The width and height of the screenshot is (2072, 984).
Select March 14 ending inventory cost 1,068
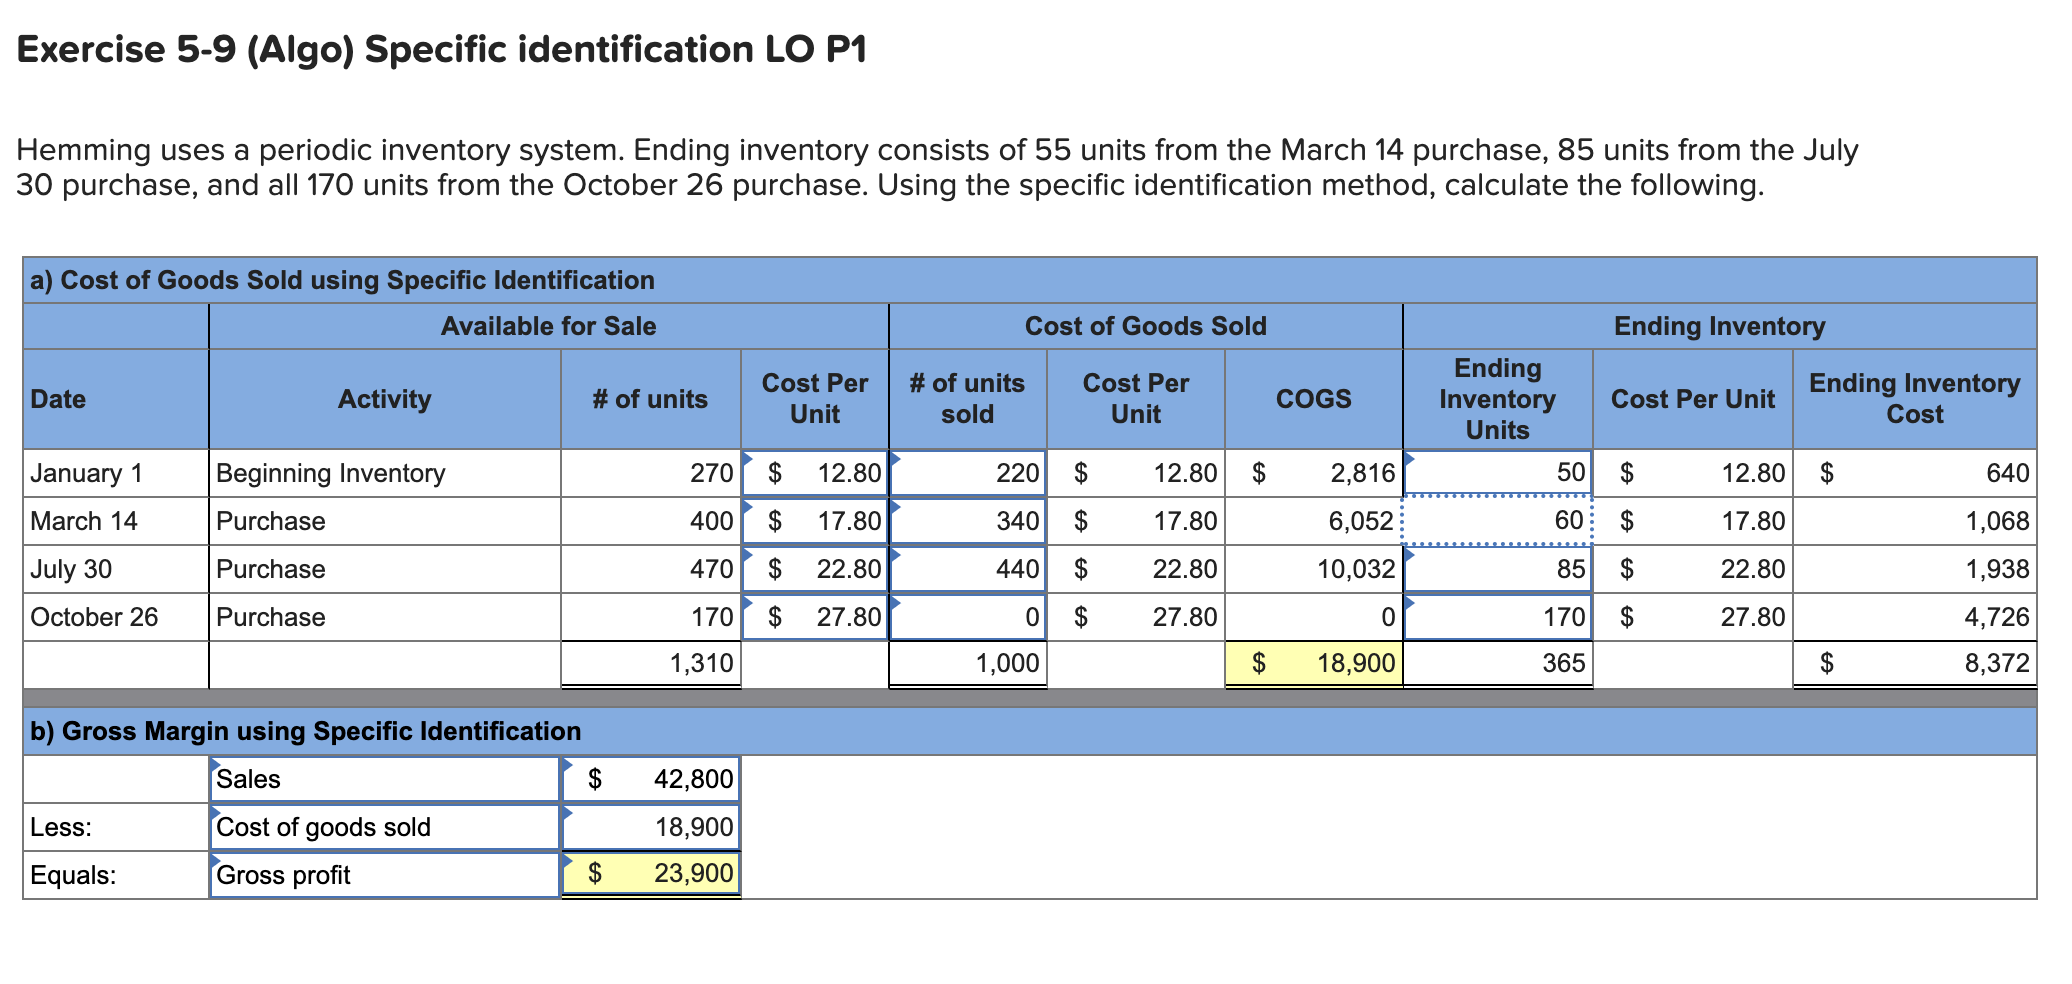tap(1915, 521)
